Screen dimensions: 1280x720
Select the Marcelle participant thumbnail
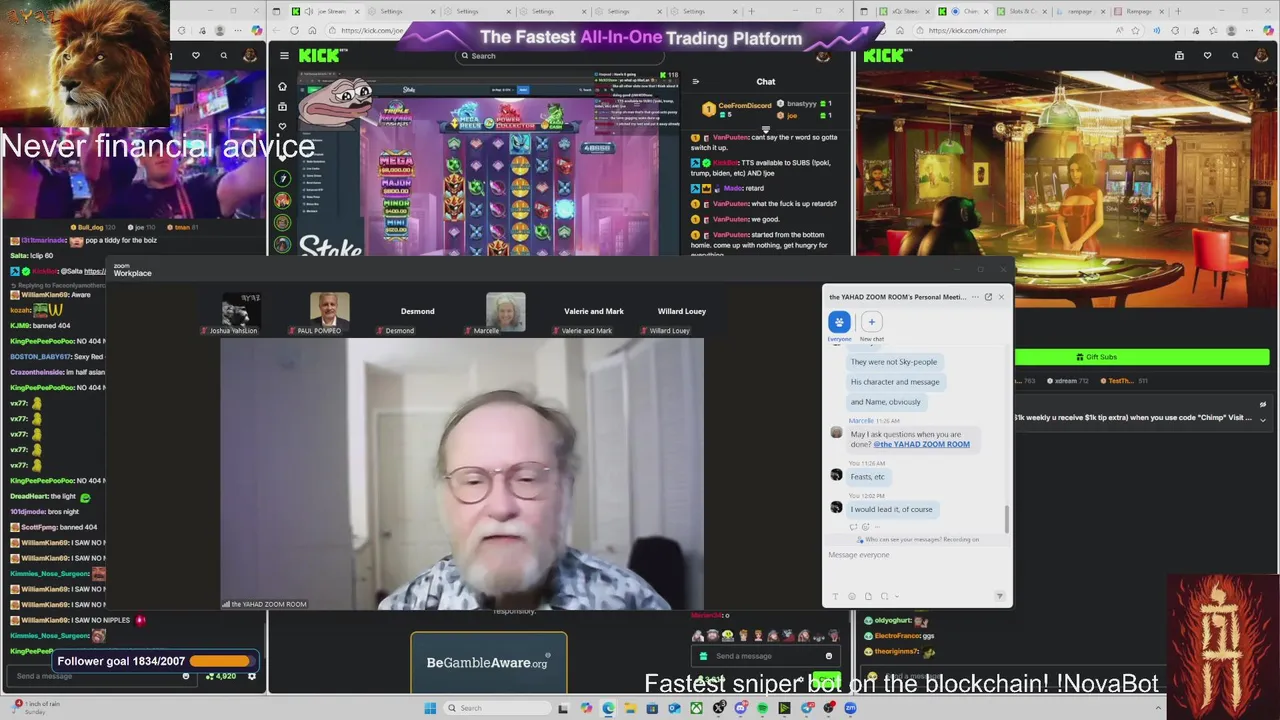[505, 313]
